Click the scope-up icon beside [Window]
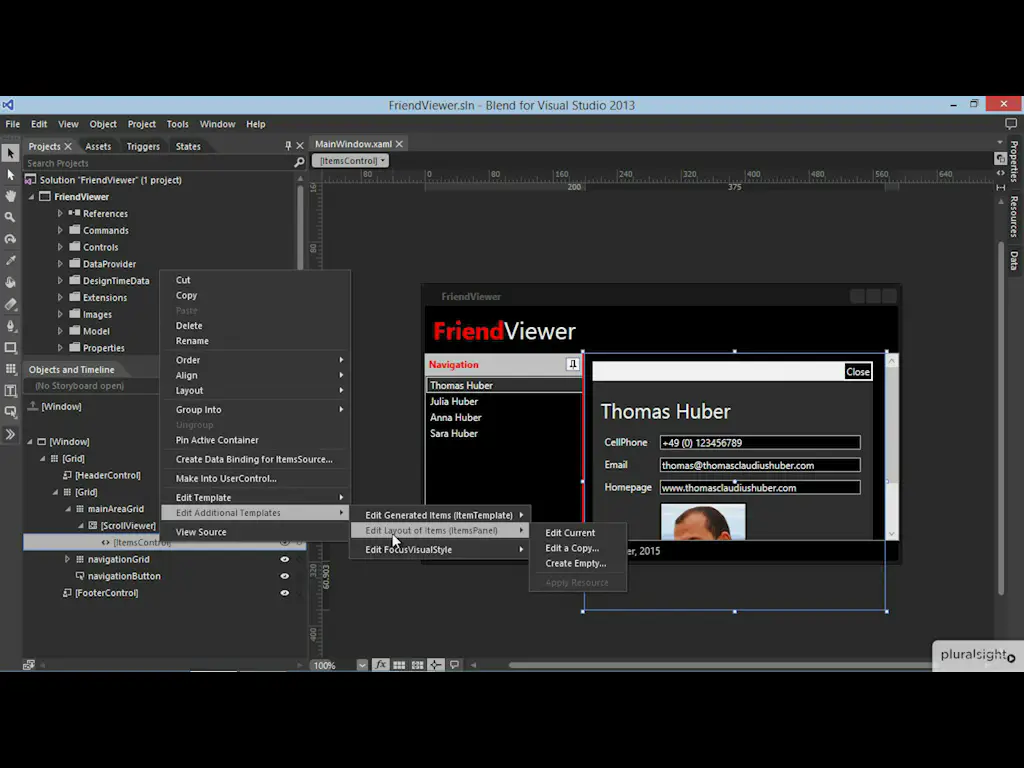 [x=33, y=406]
